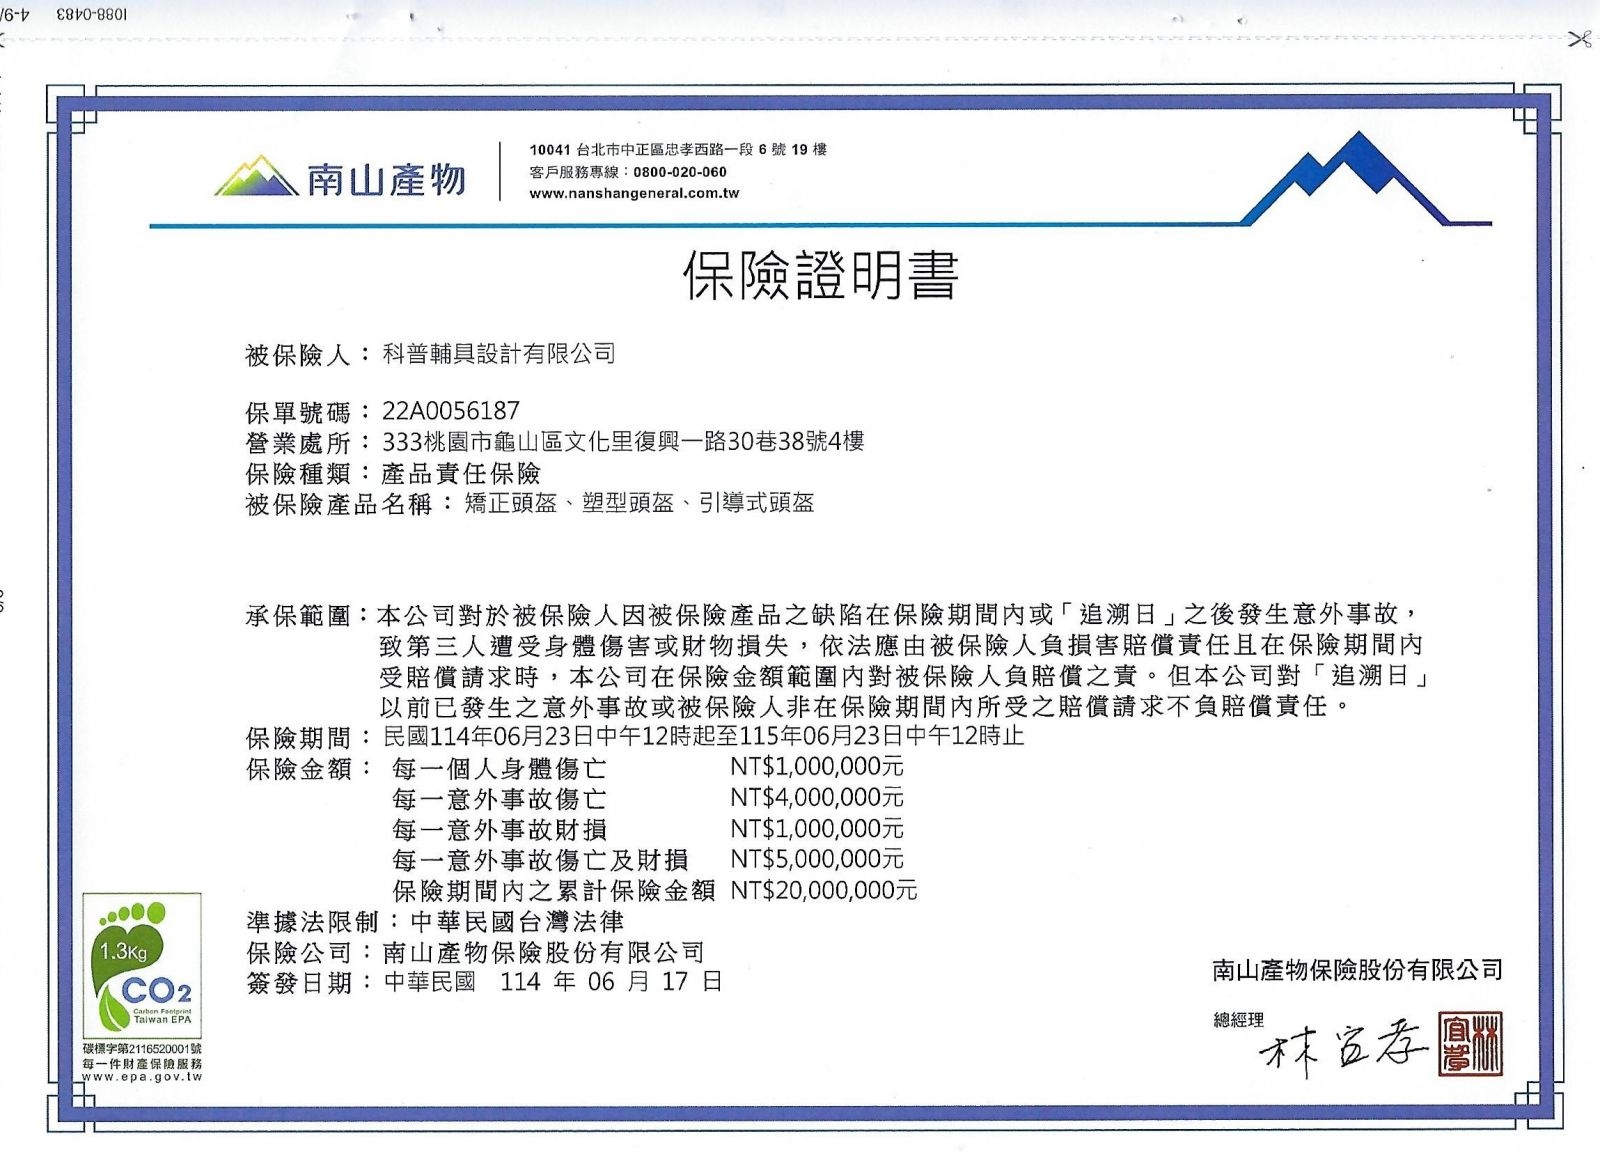Viewport: 1600px width, 1152px height.
Task: Click the 承保範圍 label
Action: (x=298, y=616)
